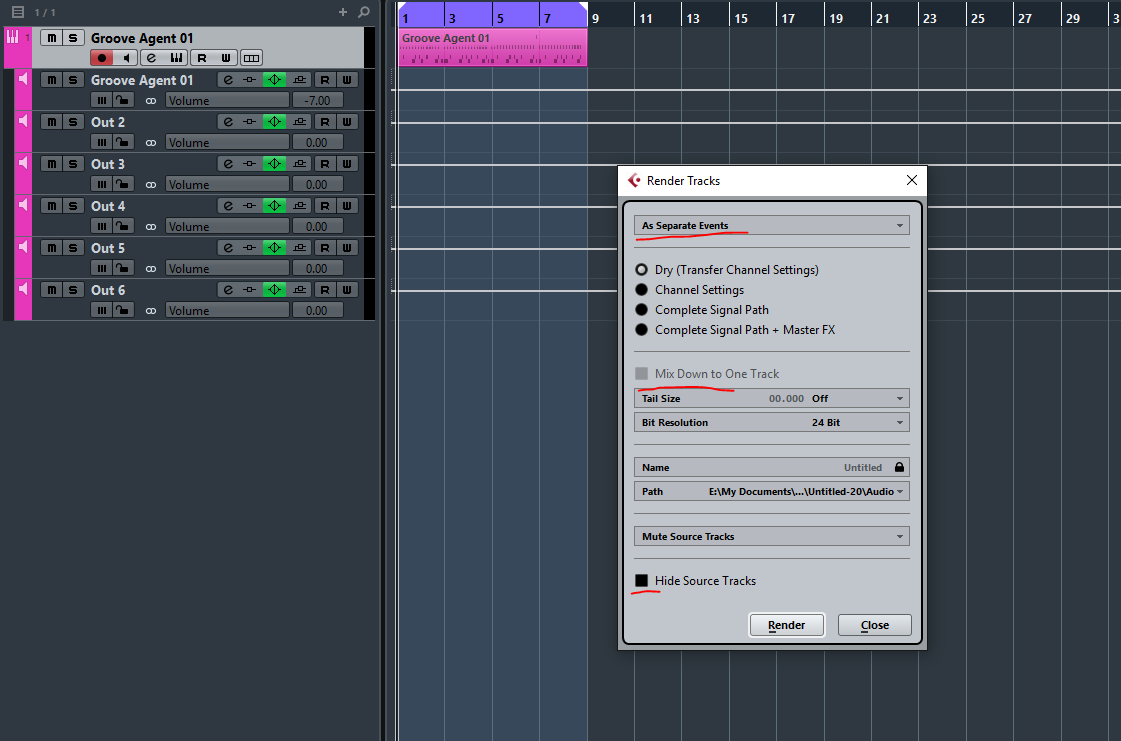
Task: Solo the Groove Agent 01 instrument track
Action: click(73, 38)
